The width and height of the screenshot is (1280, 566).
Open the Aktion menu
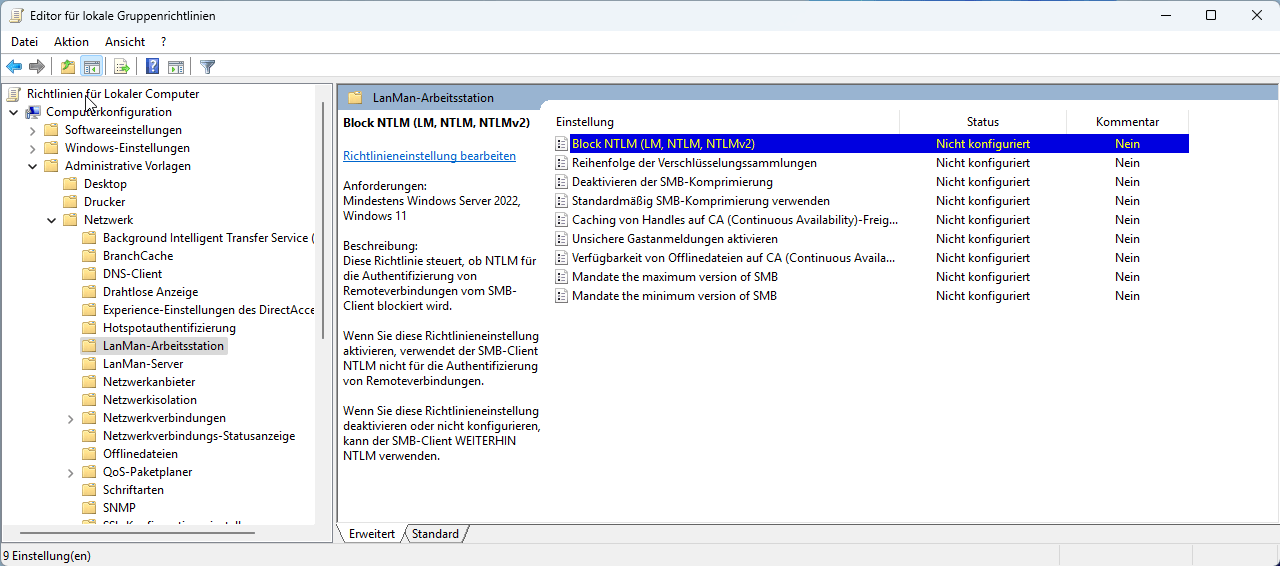point(71,42)
